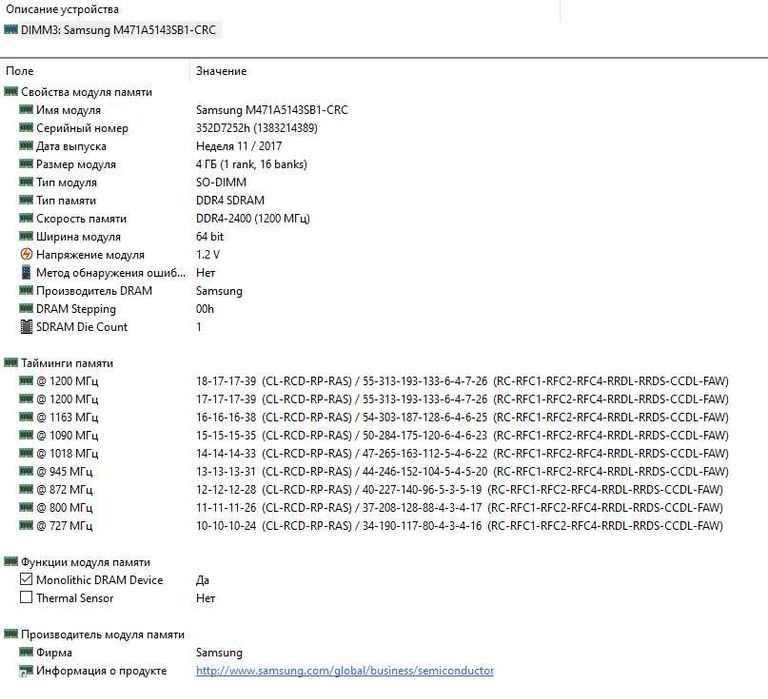
Task: Select the Свойства модуля памяти group header
Action: pos(86,92)
